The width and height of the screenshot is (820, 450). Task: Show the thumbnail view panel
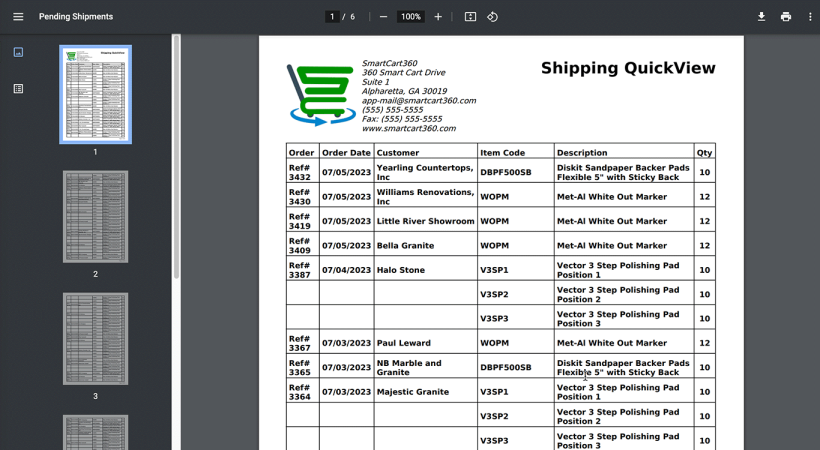18,52
